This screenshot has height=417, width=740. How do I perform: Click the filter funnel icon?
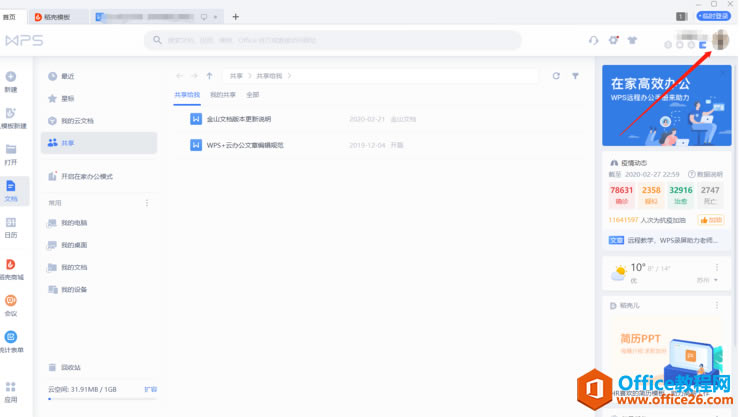coord(575,76)
